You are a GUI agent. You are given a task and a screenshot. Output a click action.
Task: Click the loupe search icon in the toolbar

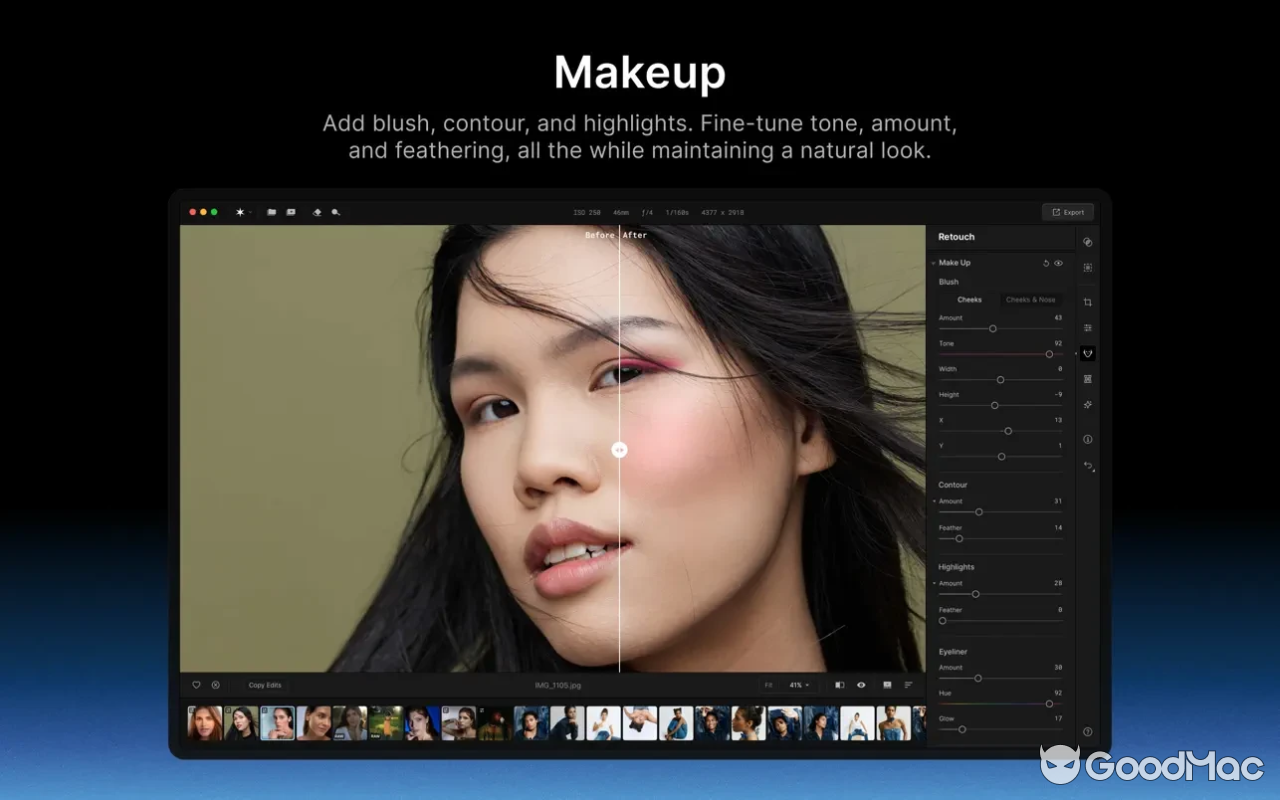click(337, 212)
